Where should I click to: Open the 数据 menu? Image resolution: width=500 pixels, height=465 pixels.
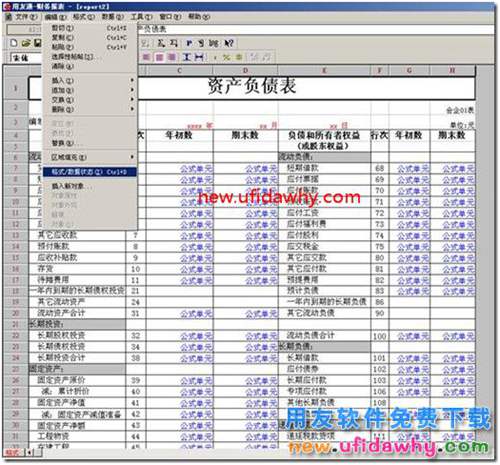113,17
